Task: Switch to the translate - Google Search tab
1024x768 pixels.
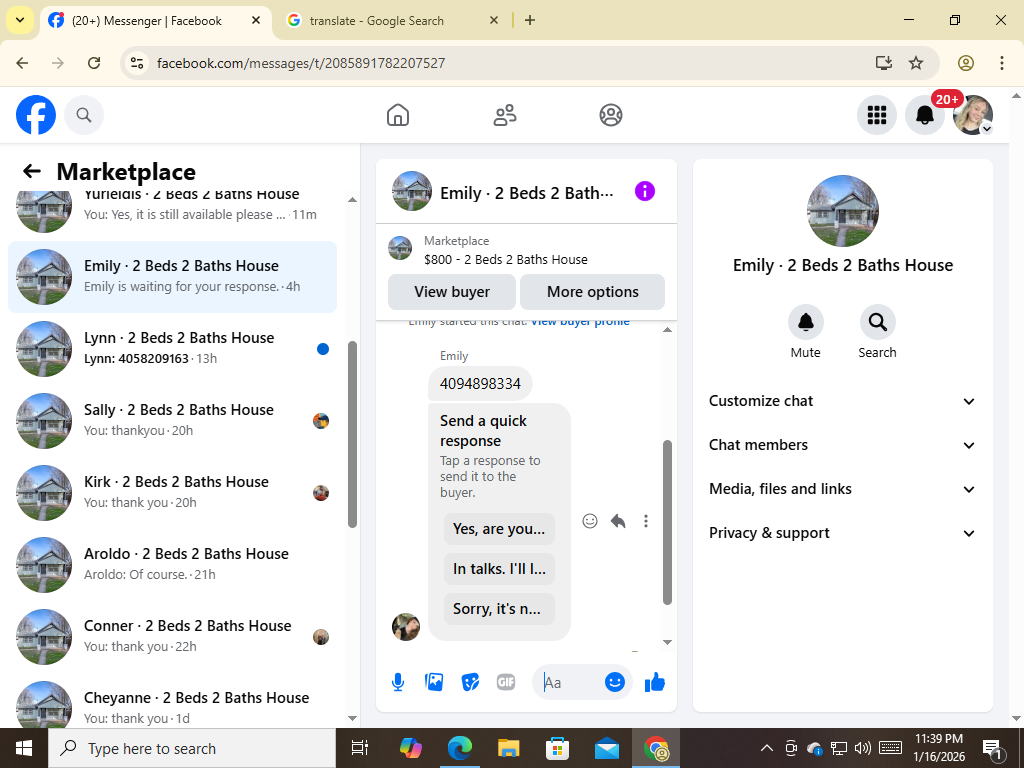Action: click(x=393, y=21)
